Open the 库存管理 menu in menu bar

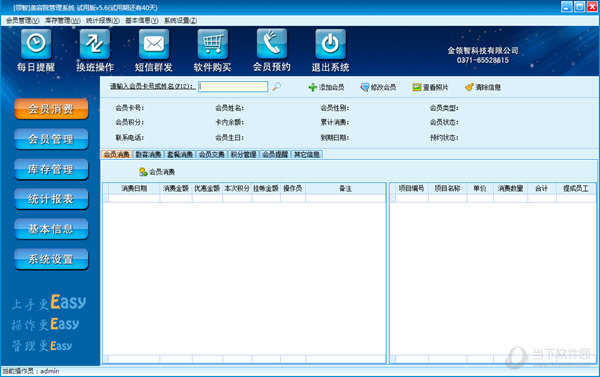pyautogui.click(x=62, y=21)
